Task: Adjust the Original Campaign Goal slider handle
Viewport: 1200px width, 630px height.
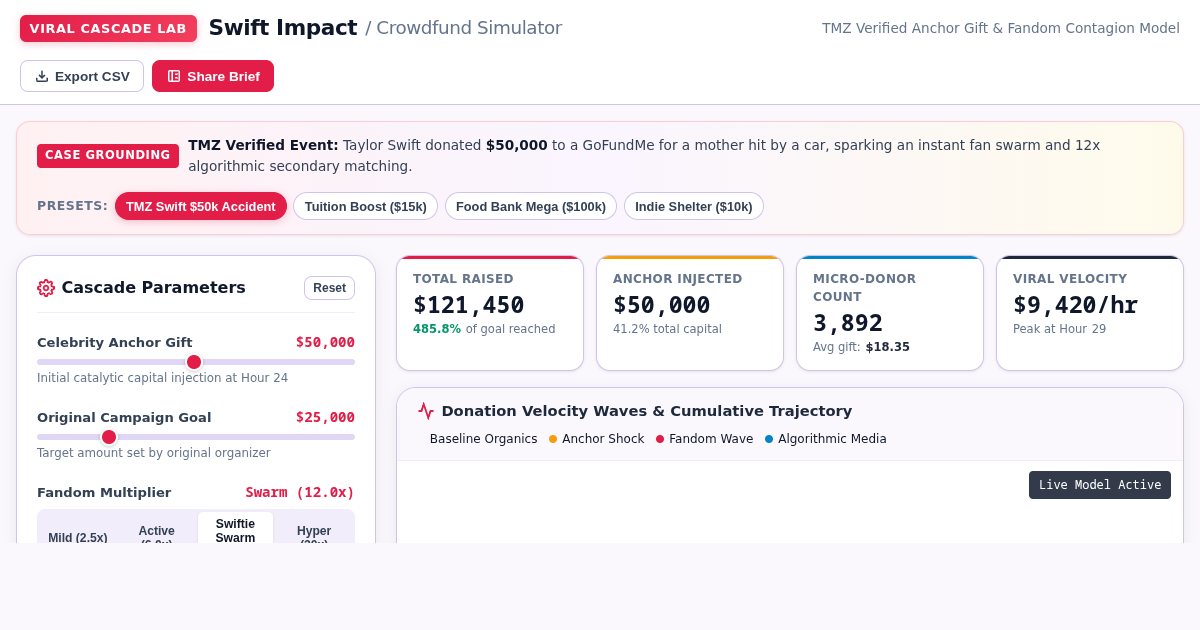Action: pos(109,437)
